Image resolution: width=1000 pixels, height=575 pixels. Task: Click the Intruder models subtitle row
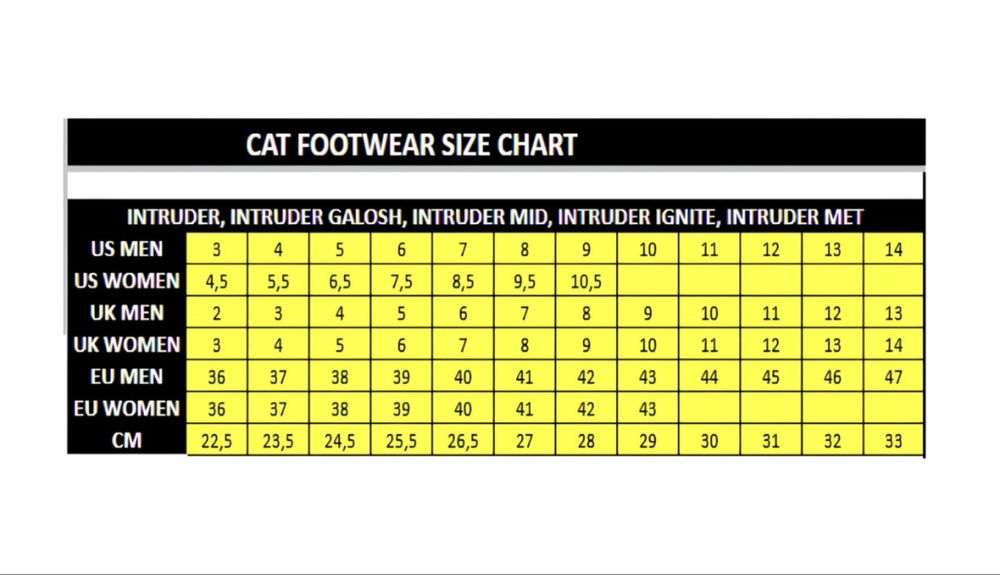(495, 217)
